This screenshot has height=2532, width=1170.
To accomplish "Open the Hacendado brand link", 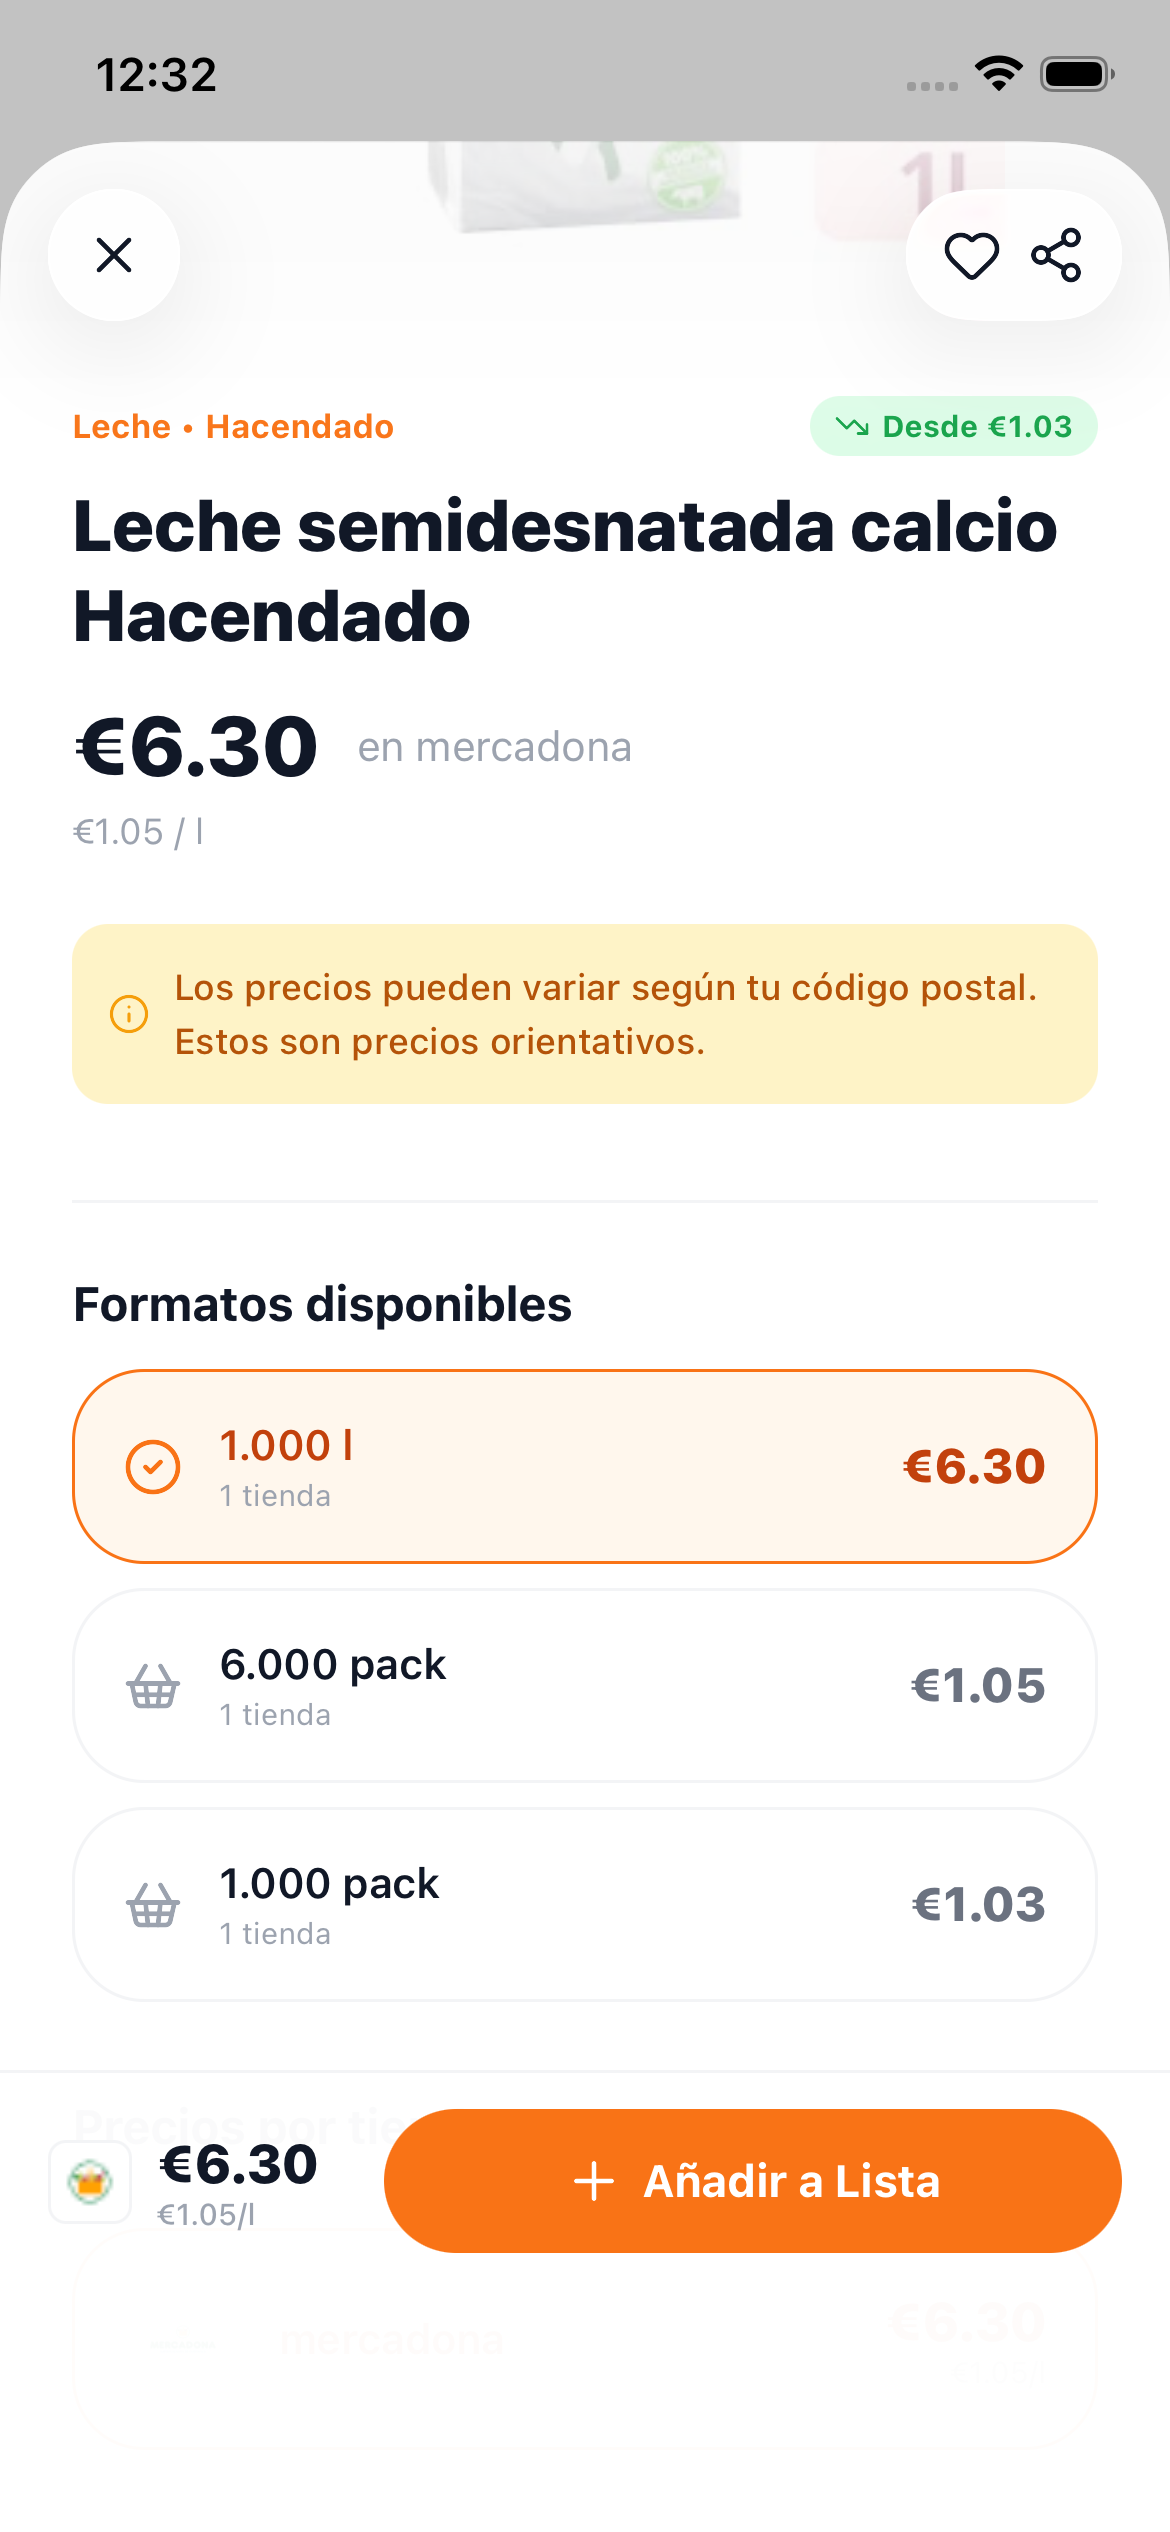I will (x=300, y=427).
